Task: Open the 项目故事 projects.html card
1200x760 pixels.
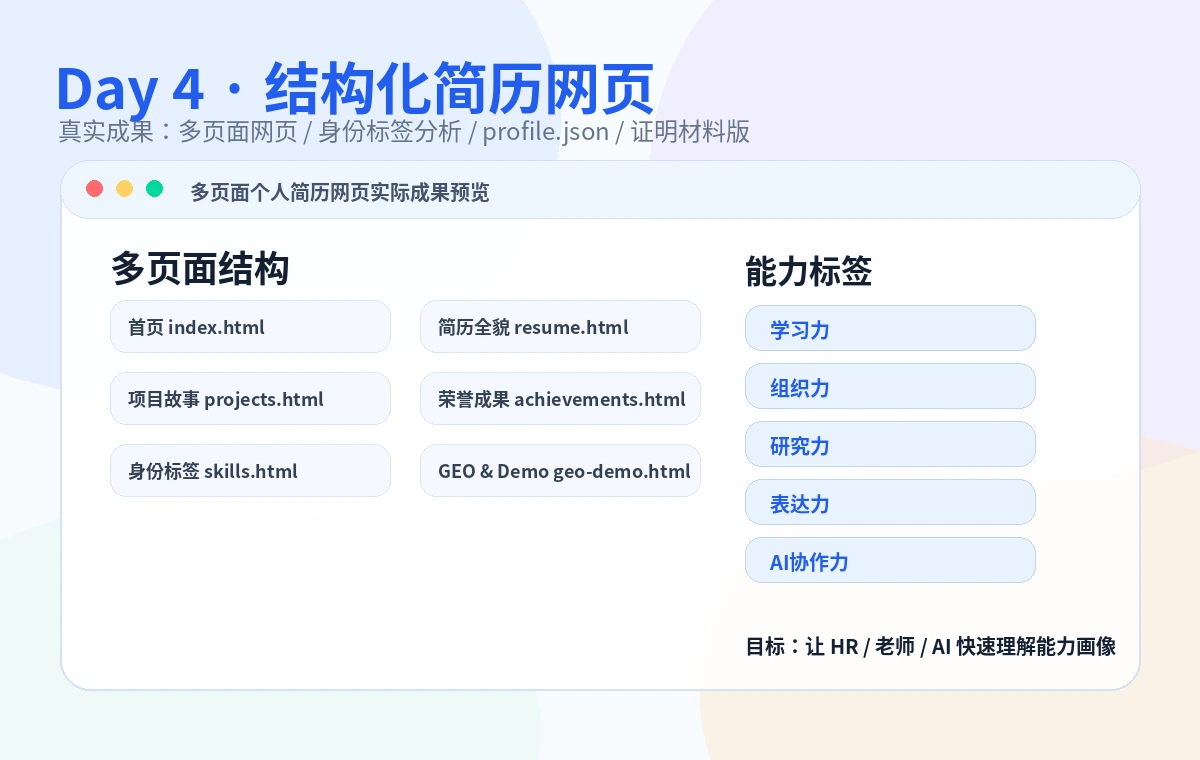Action: tap(250, 399)
